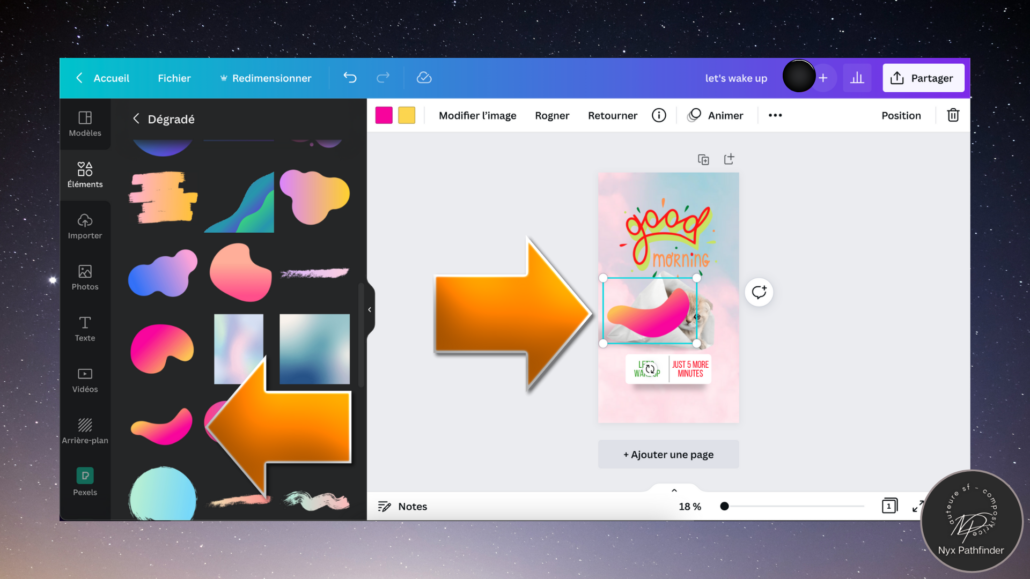Open the Arrière-plan sidebar panel
Image resolution: width=1030 pixels, height=579 pixels.
pyautogui.click(x=85, y=431)
